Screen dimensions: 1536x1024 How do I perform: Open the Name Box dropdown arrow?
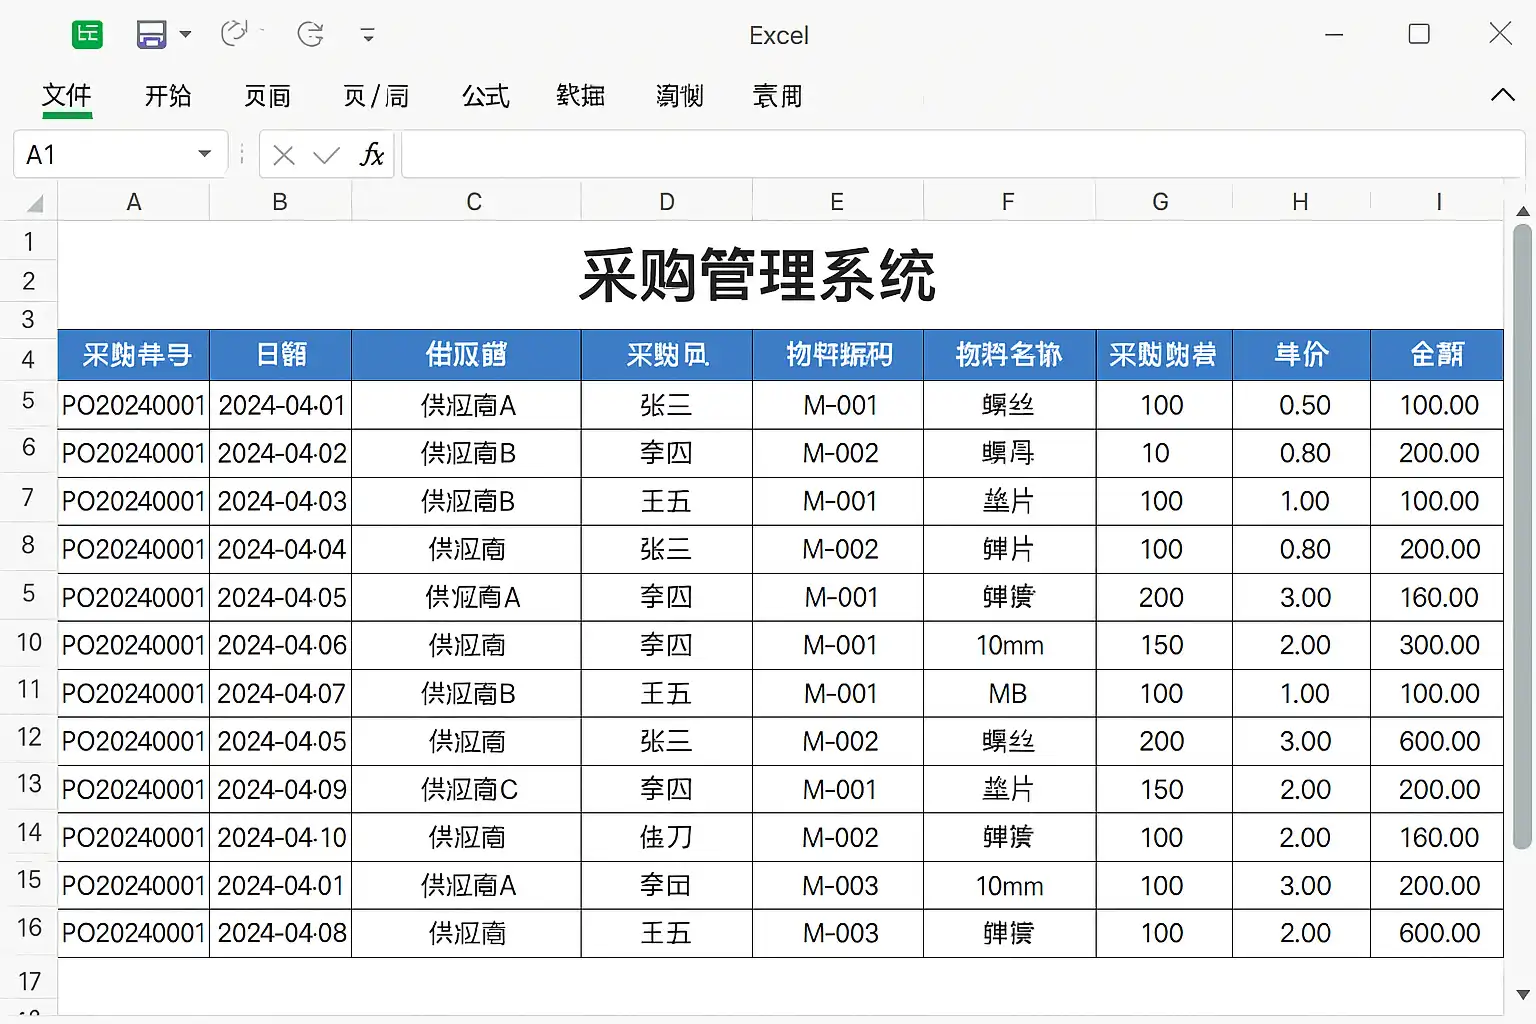(205, 154)
